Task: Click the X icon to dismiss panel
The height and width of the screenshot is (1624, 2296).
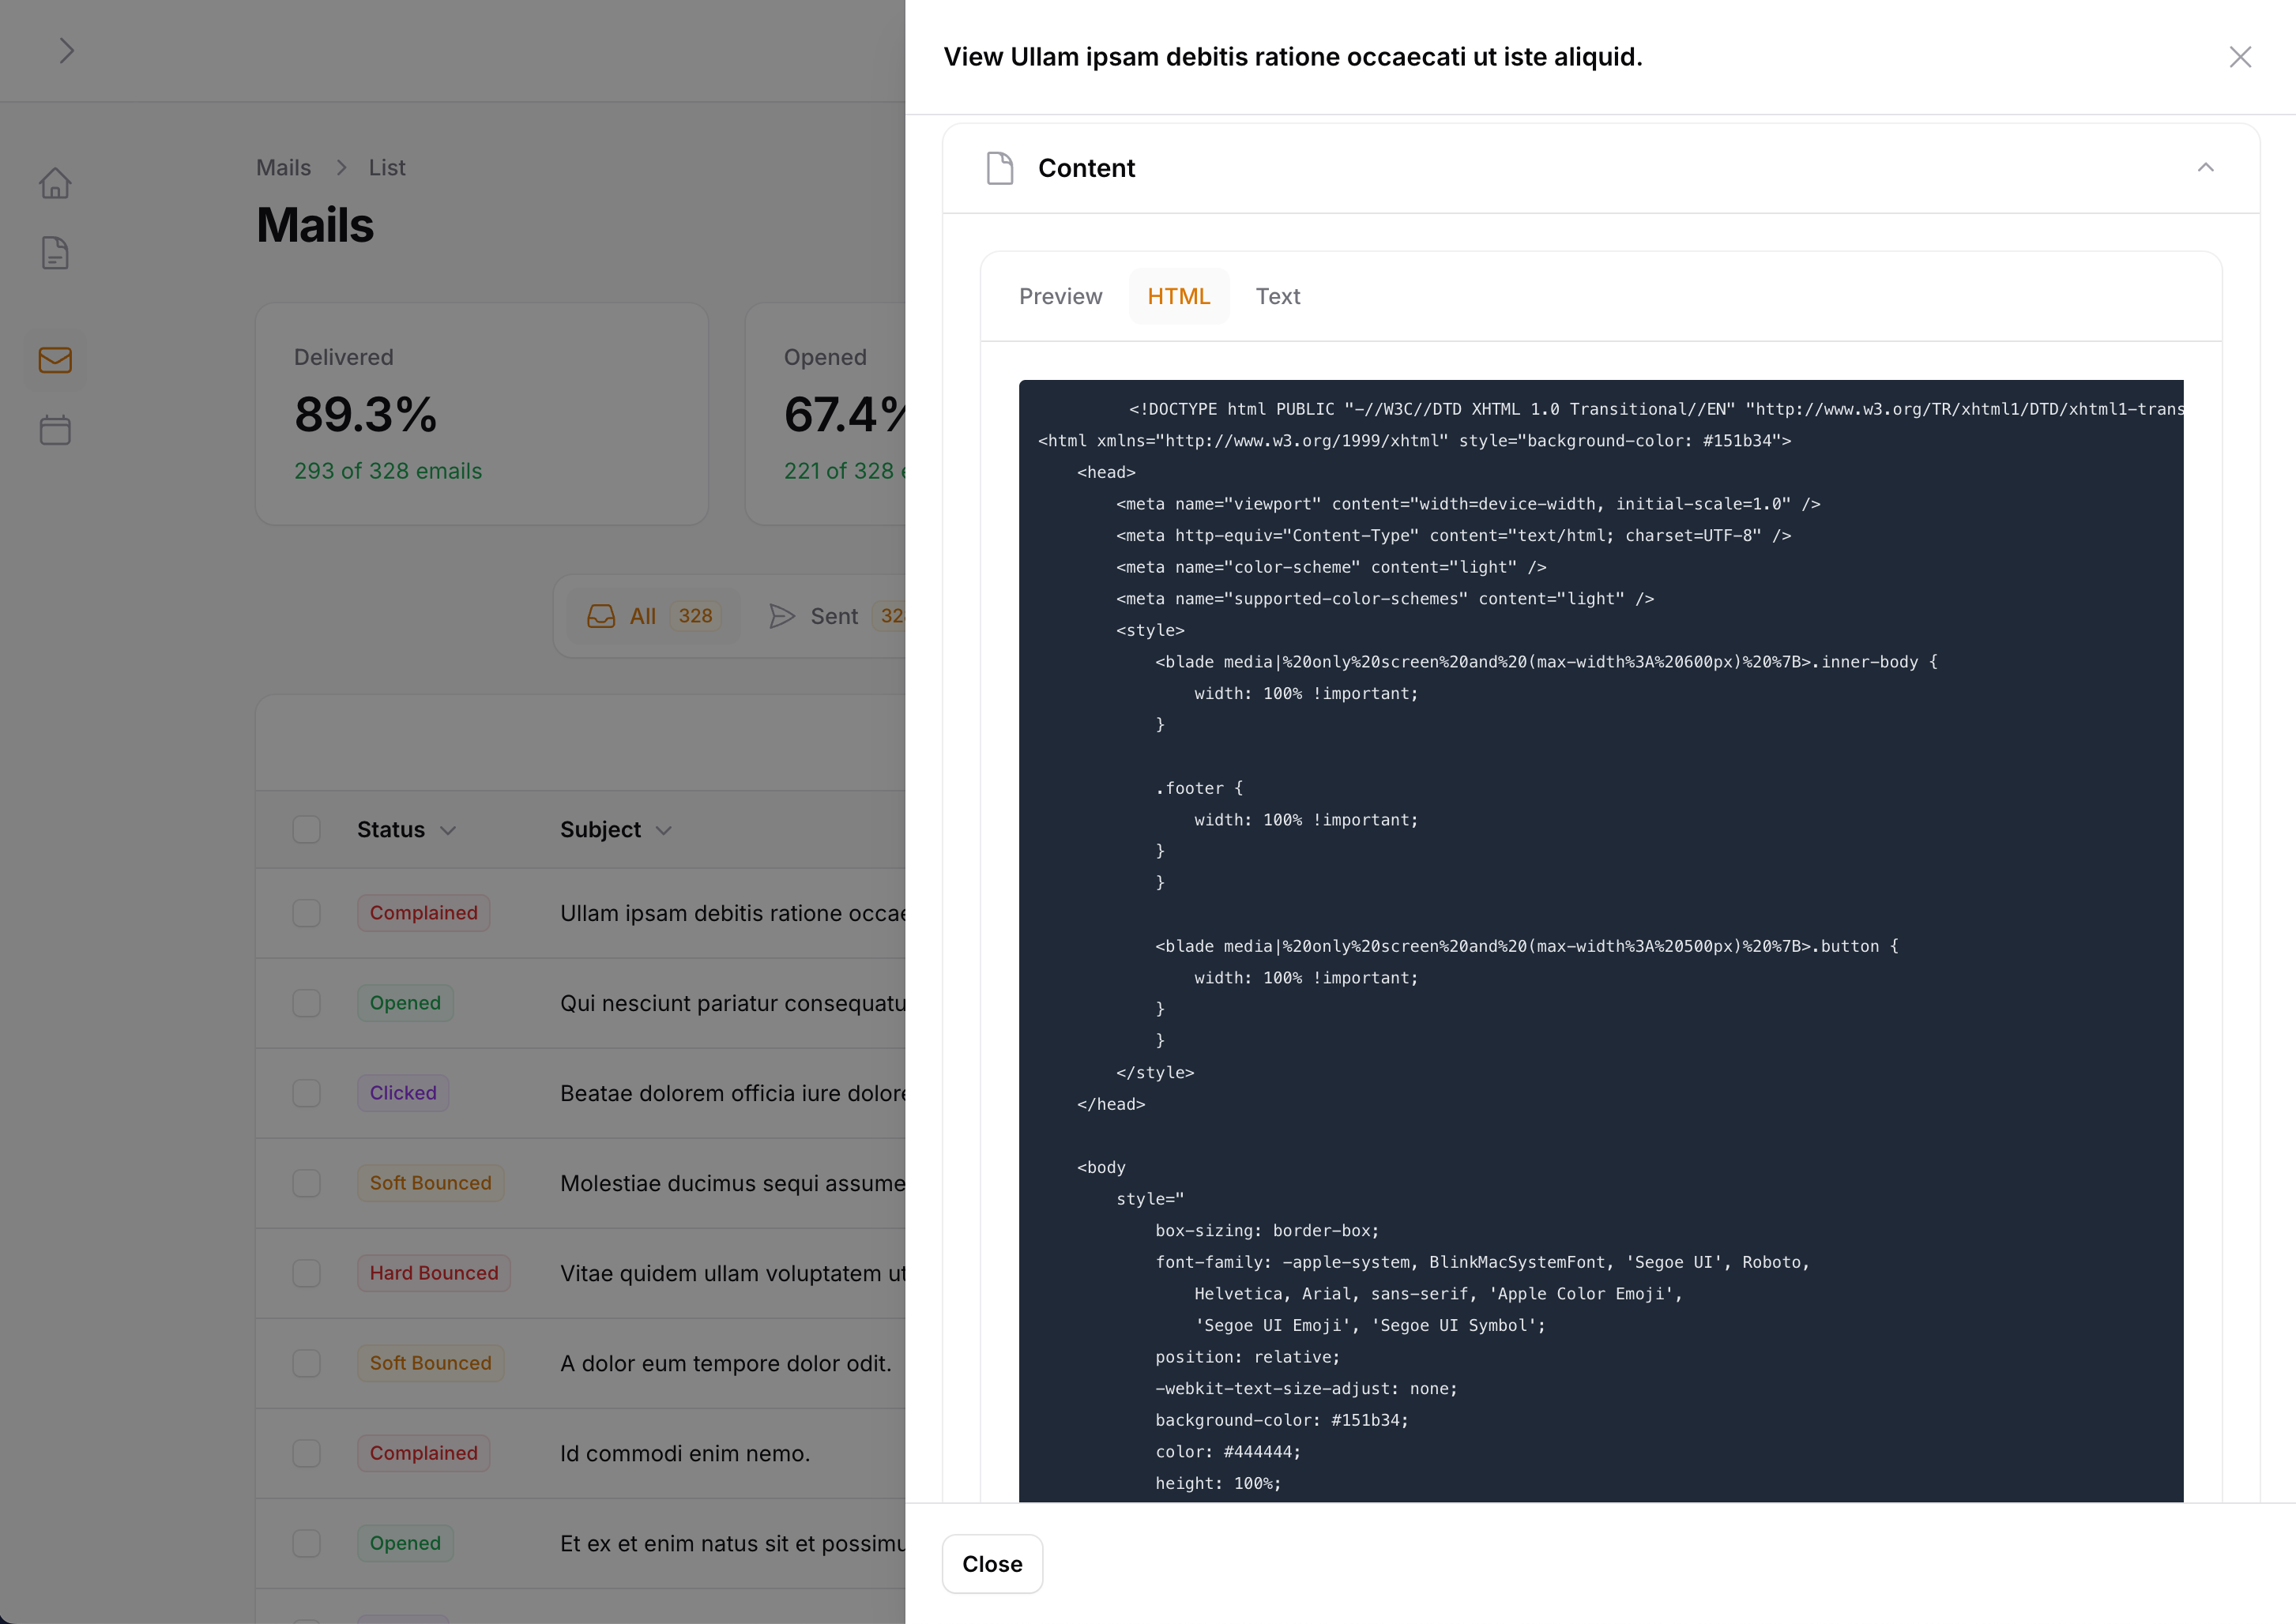Action: (2240, 57)
